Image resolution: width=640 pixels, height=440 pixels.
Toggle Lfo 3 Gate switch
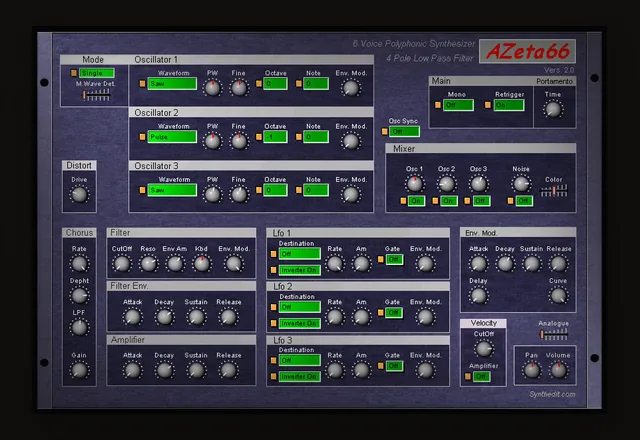tap(394, 366)
